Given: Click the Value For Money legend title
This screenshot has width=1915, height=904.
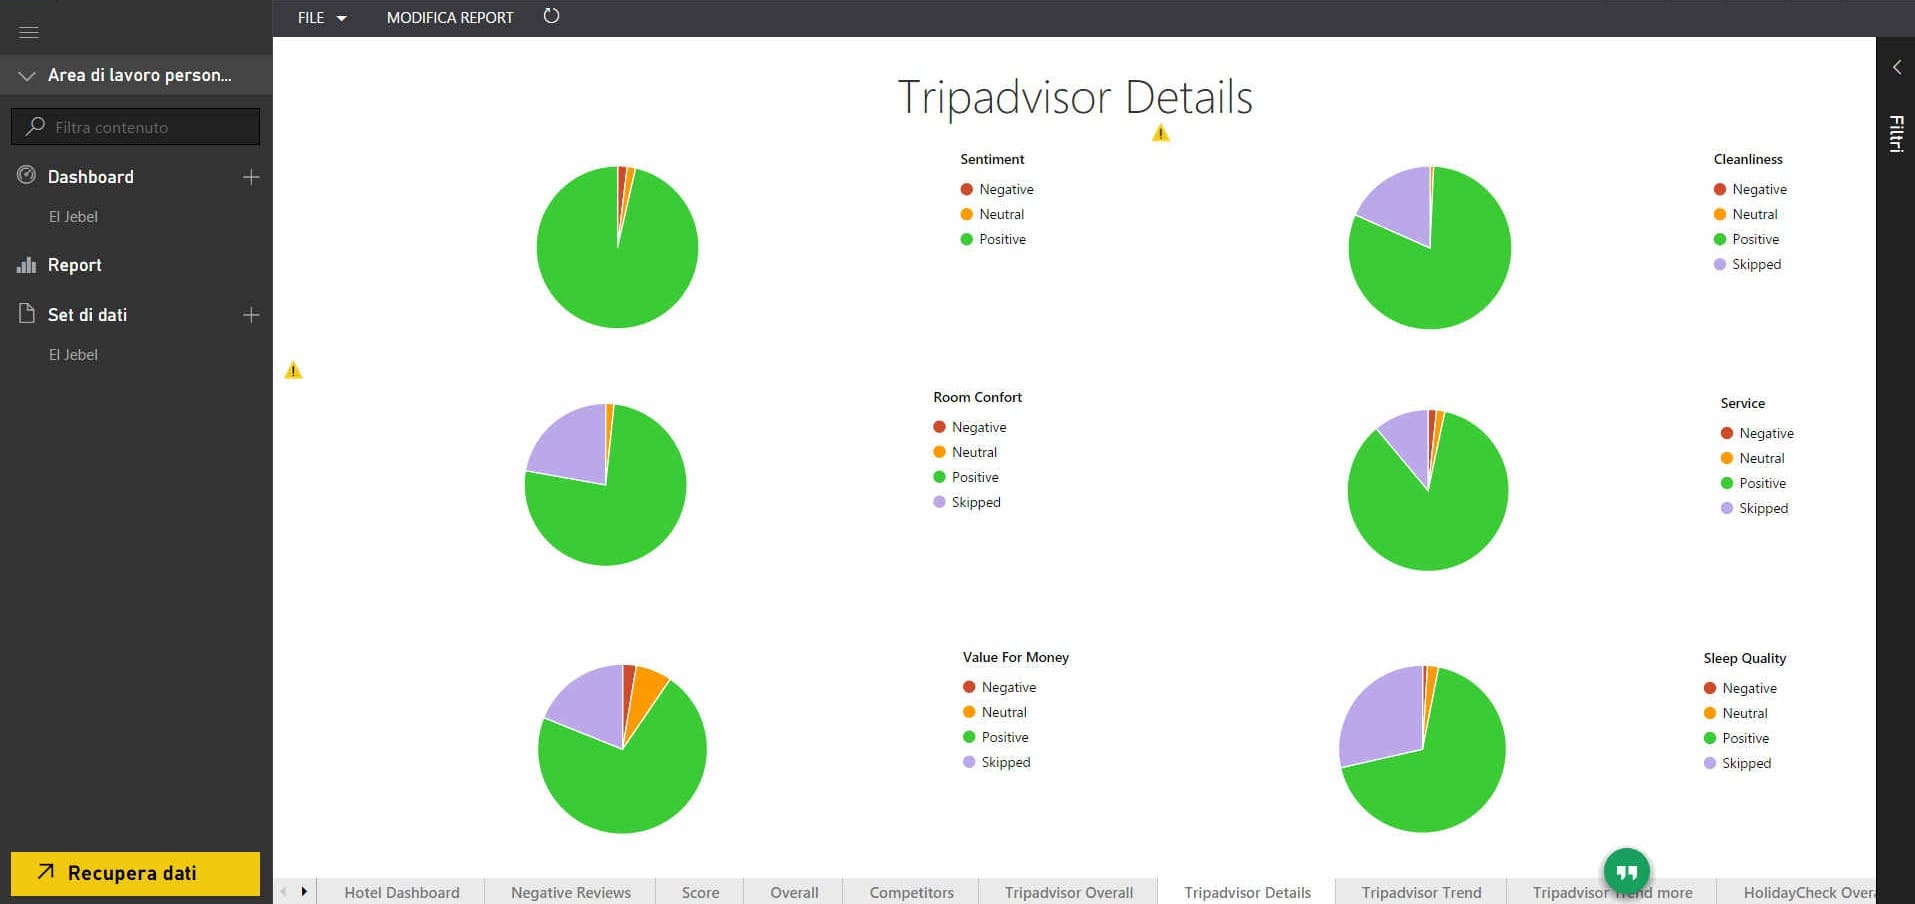Looking at the screenshot, I should (x=1016, y=657).
